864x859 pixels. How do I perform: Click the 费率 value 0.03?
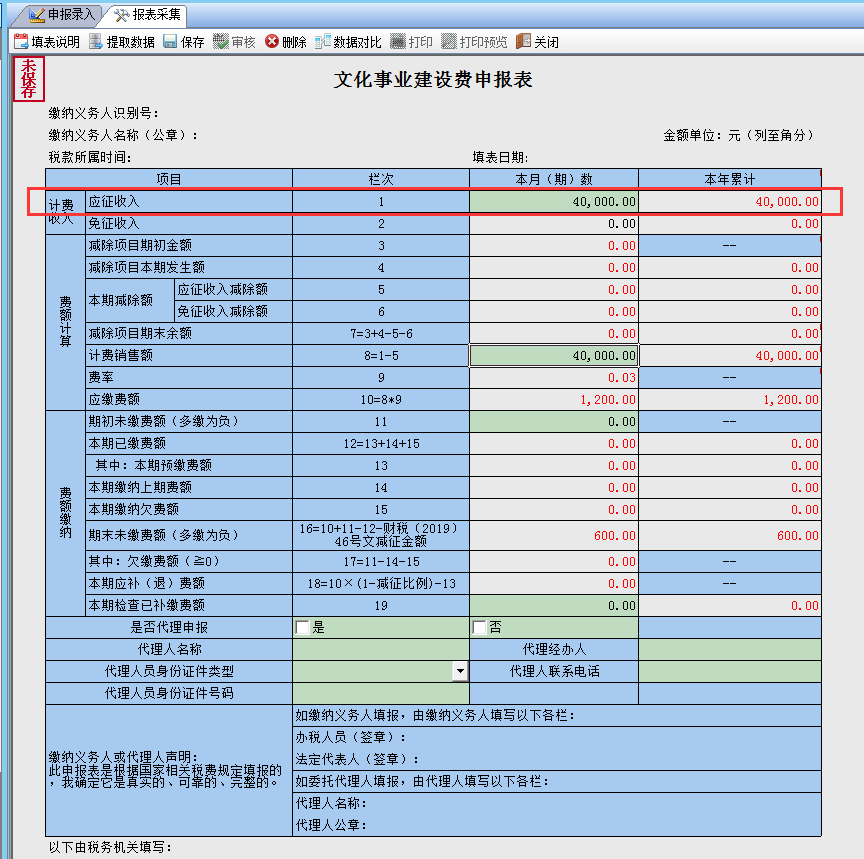[622, 377]
